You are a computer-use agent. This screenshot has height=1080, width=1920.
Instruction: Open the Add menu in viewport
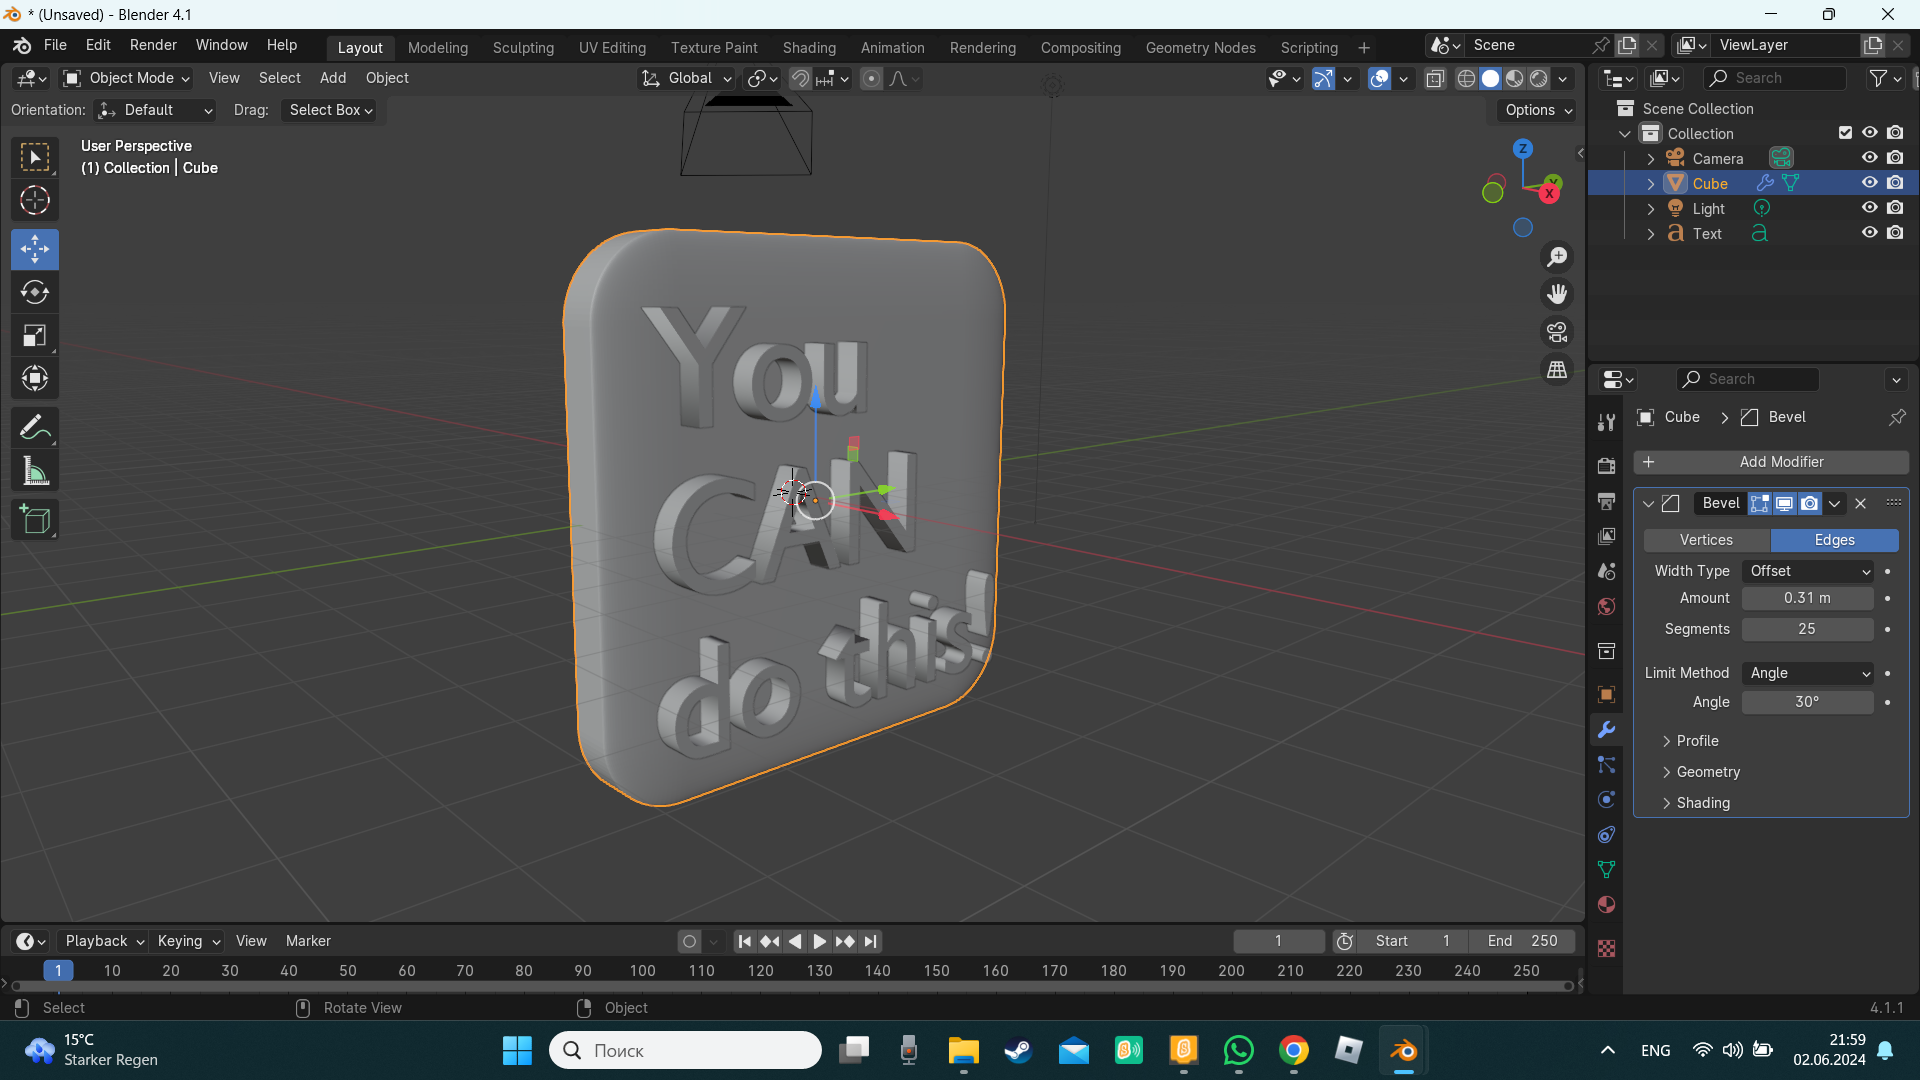coord(333,78)
